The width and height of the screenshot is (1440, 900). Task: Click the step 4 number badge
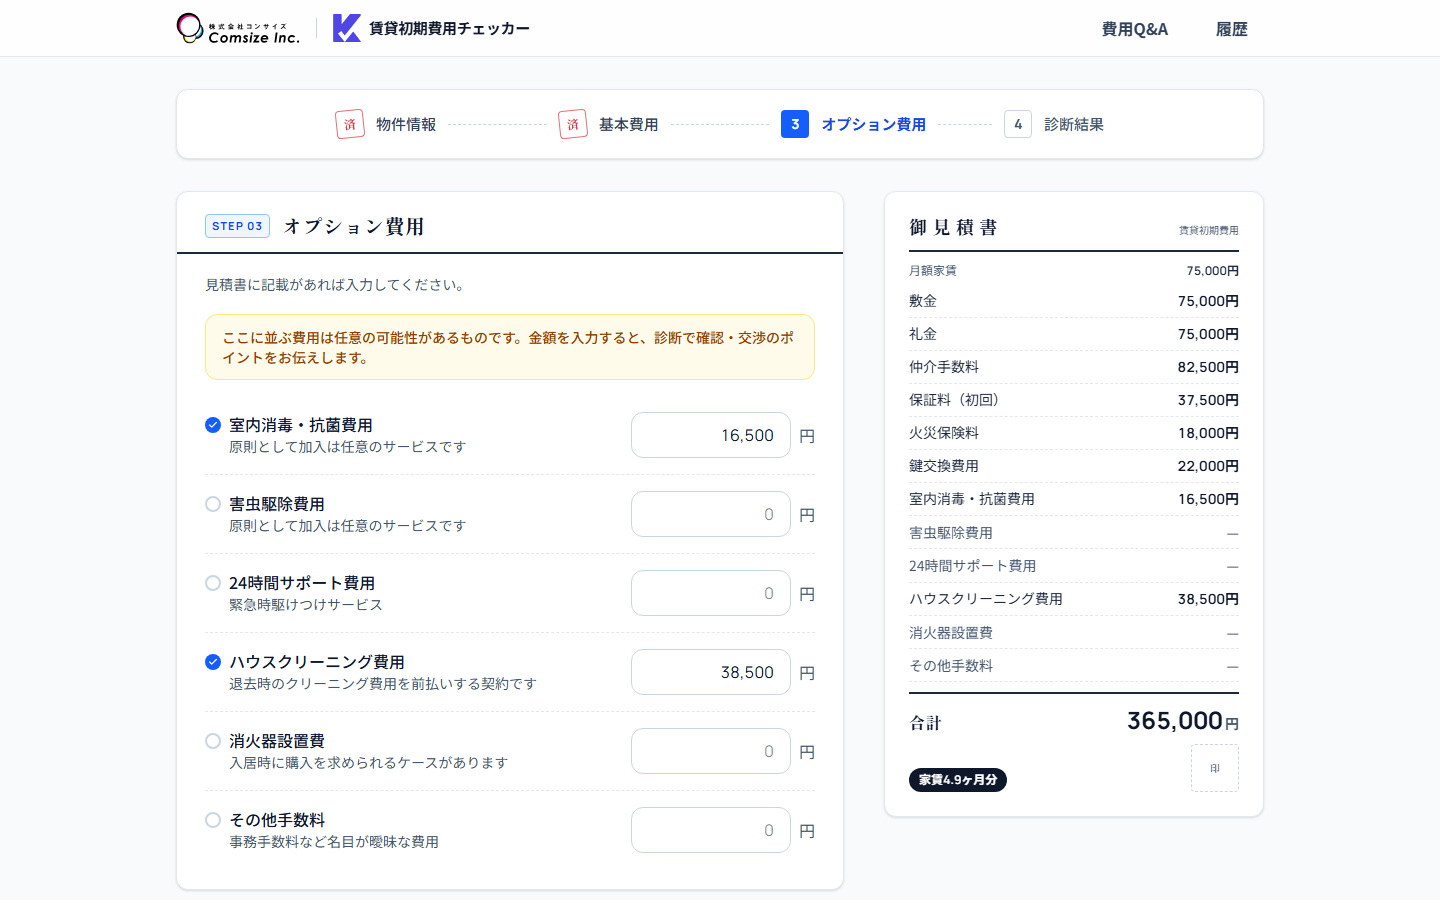coord(1018,124)
